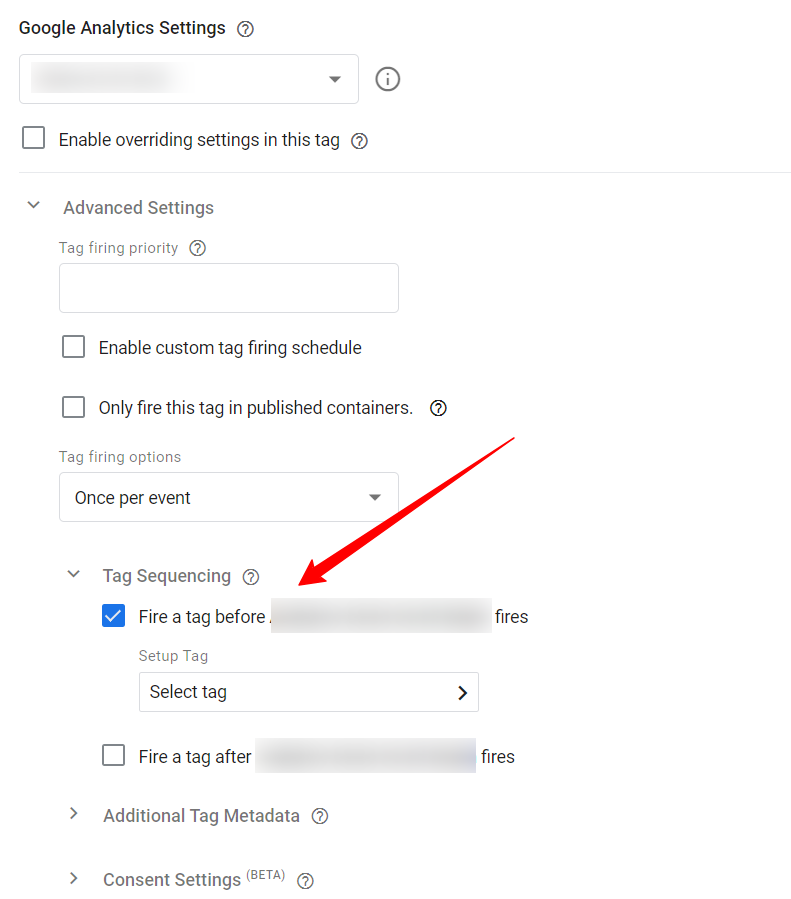791x899 pixels.
Task: Expand Additional Tag Metadata section
Action: 73,814
